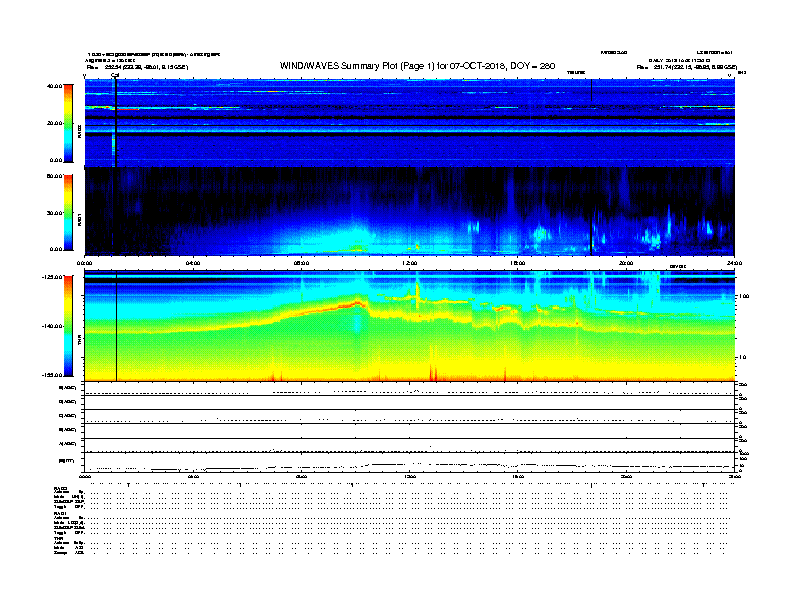Click RAD2 heading in bottom status table
Screen dimensions: 792x612
[60, 488]
